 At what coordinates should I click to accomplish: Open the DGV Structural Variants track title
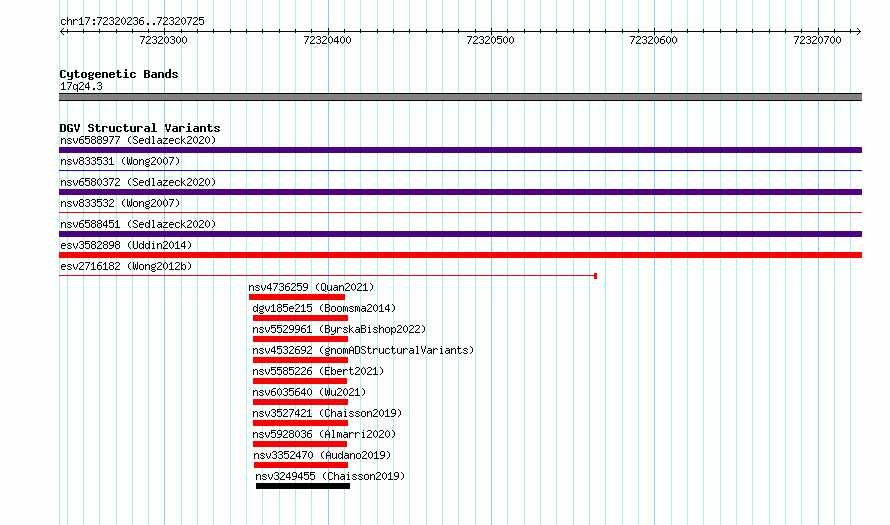point(140,128)
